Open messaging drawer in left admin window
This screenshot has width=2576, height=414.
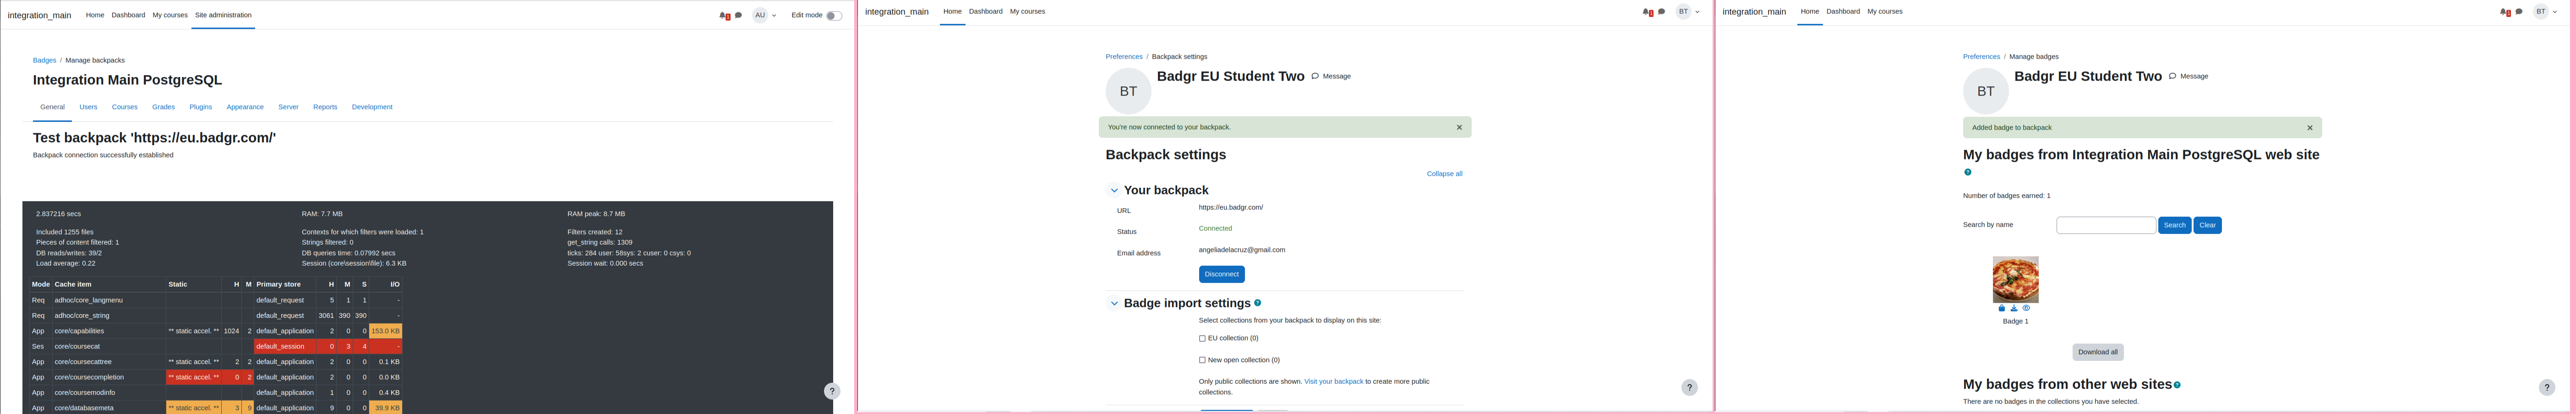coord(738,15)
